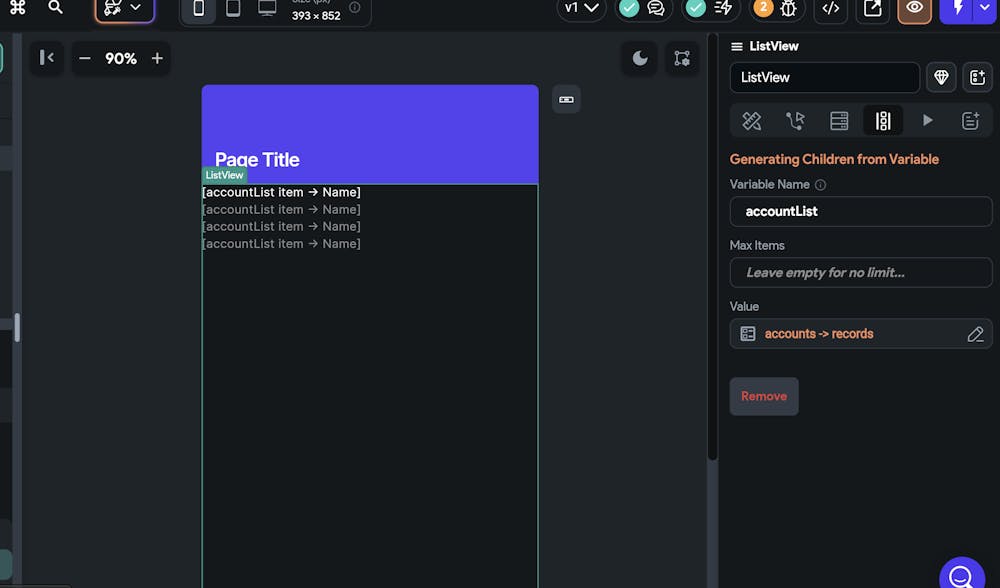Zoom out with the minus button
The image size is (1000, 588).
(84, 59)
